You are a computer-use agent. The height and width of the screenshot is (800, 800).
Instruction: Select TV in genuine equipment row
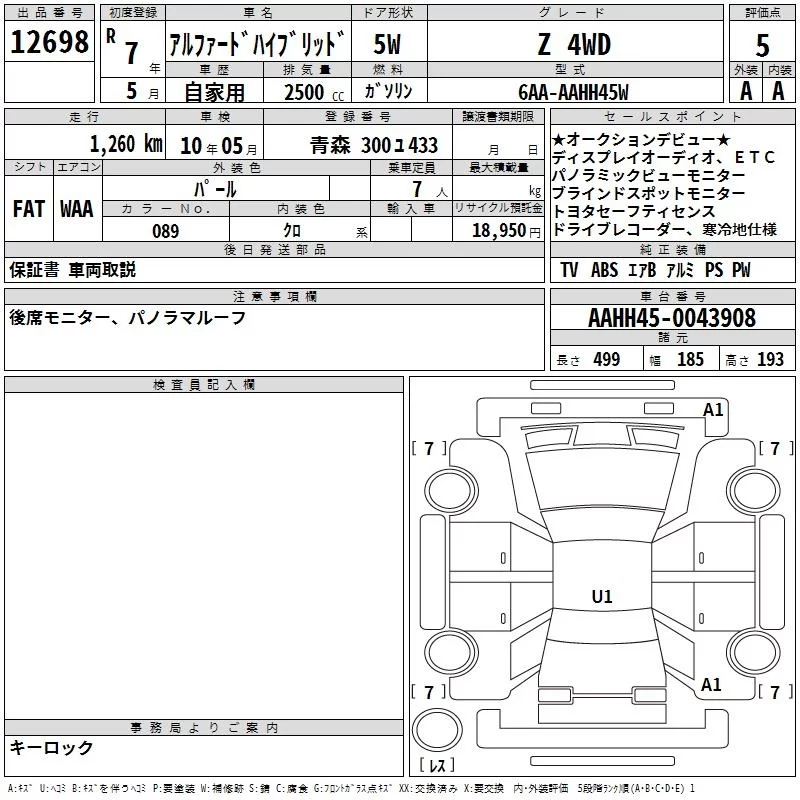tap(568, 270)
